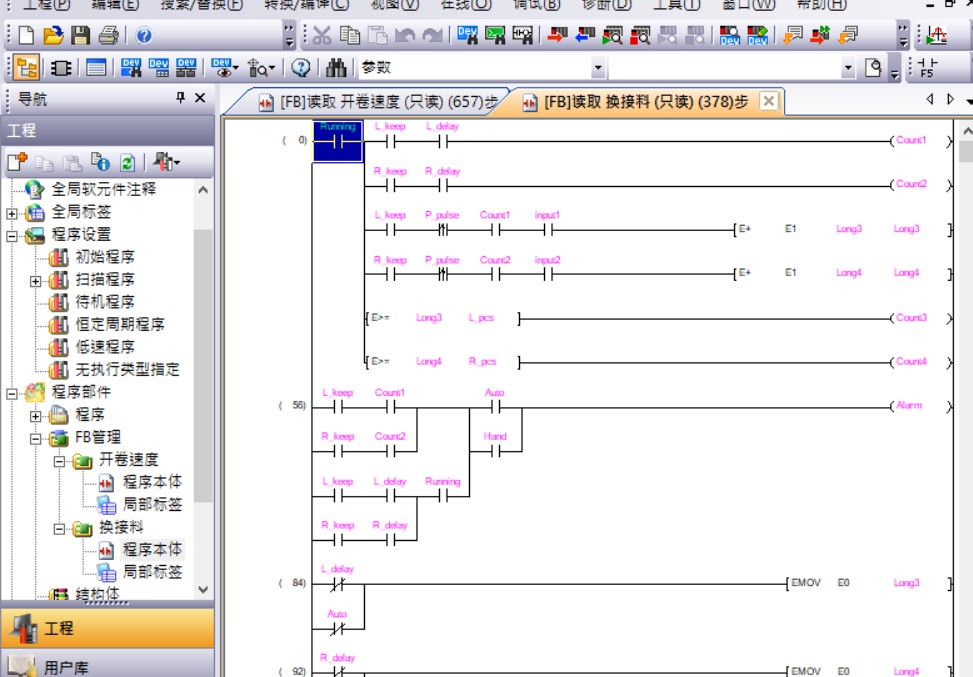The width and height of the screenshot is (973, 677).
Task: Select the Running contact at step 0
Action: pos(338,141)
